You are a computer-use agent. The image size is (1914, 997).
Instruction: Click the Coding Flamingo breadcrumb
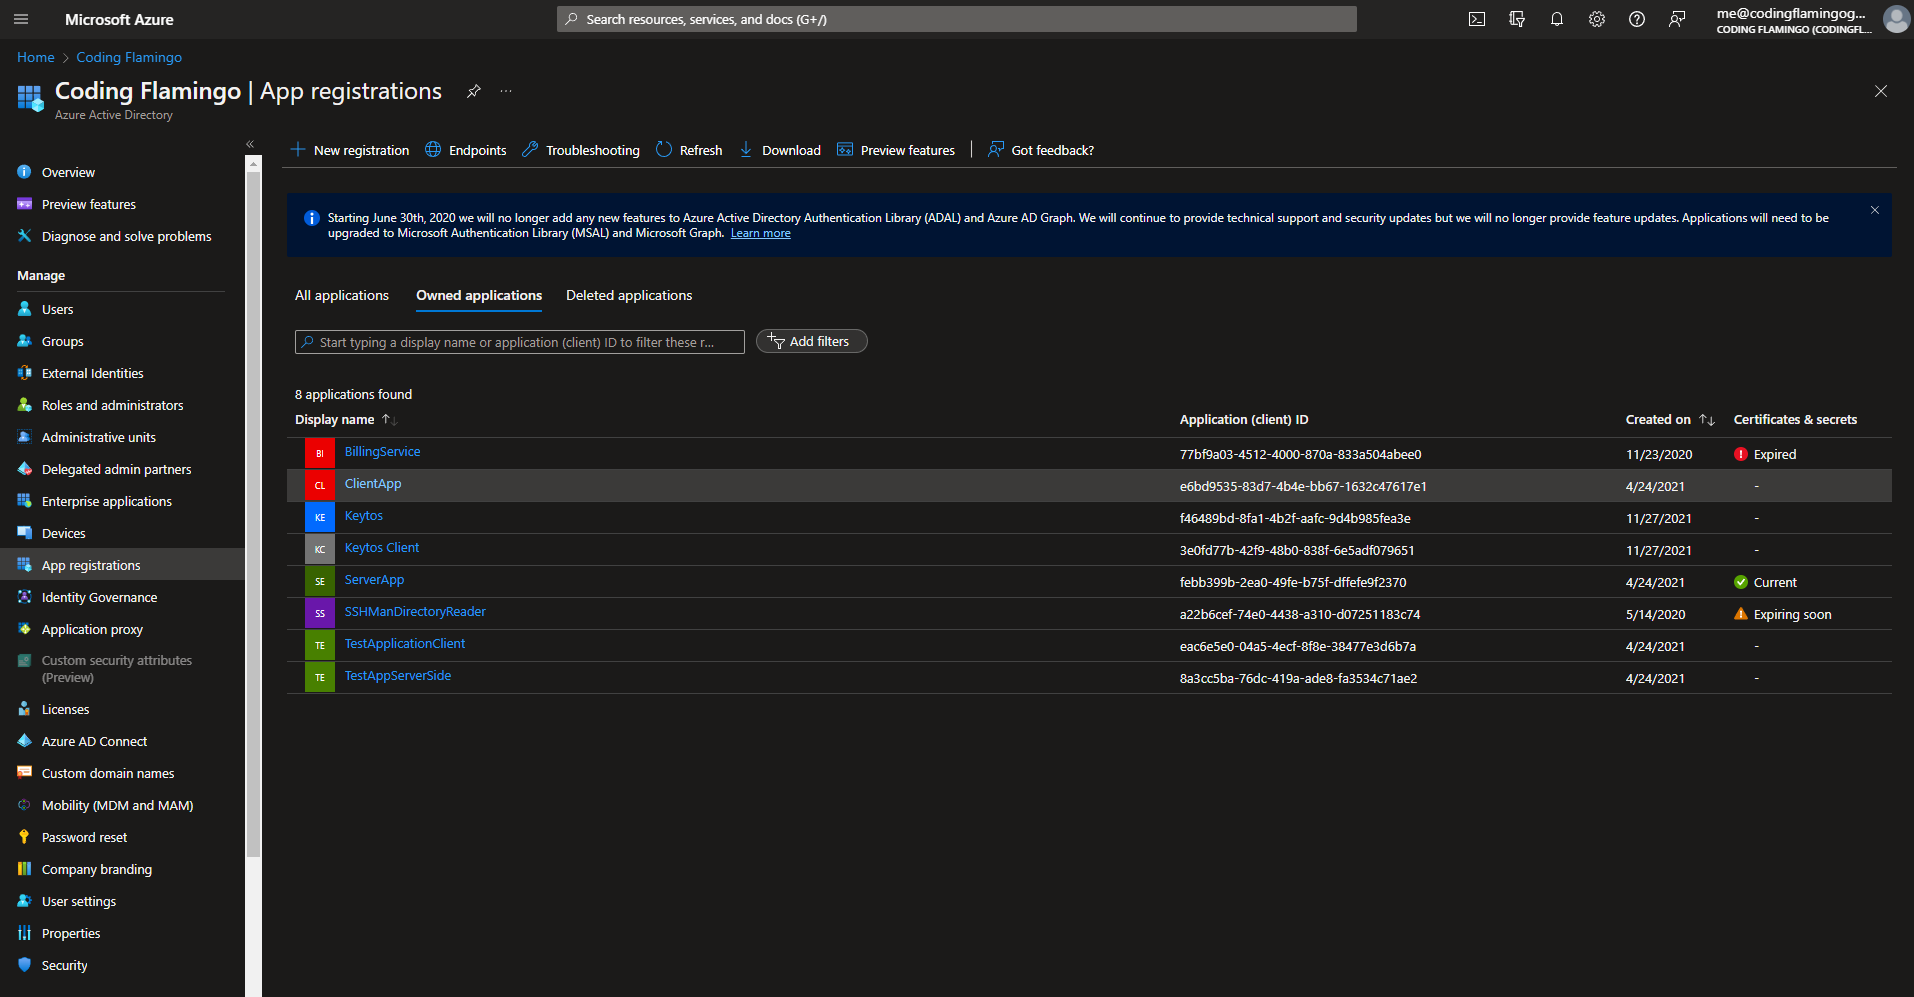pos(129,57)
